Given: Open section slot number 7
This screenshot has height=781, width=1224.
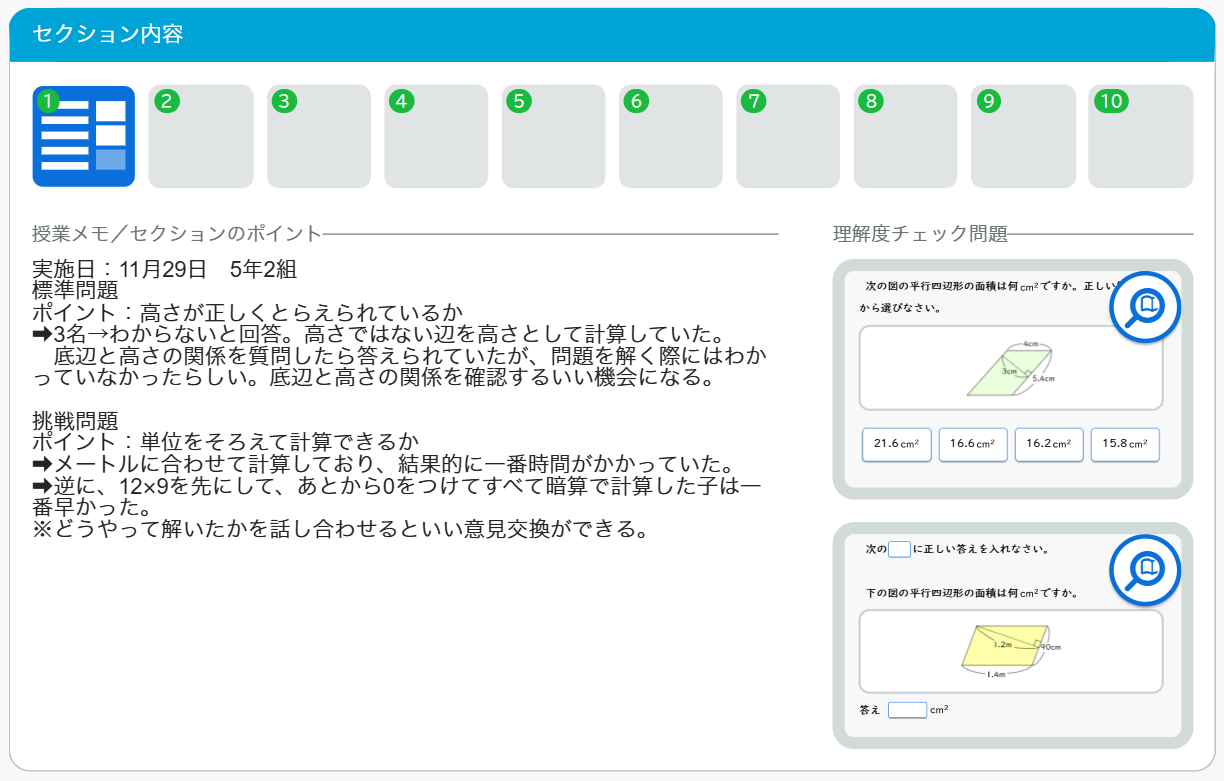Looking at the screenshot, I should 788,136.
